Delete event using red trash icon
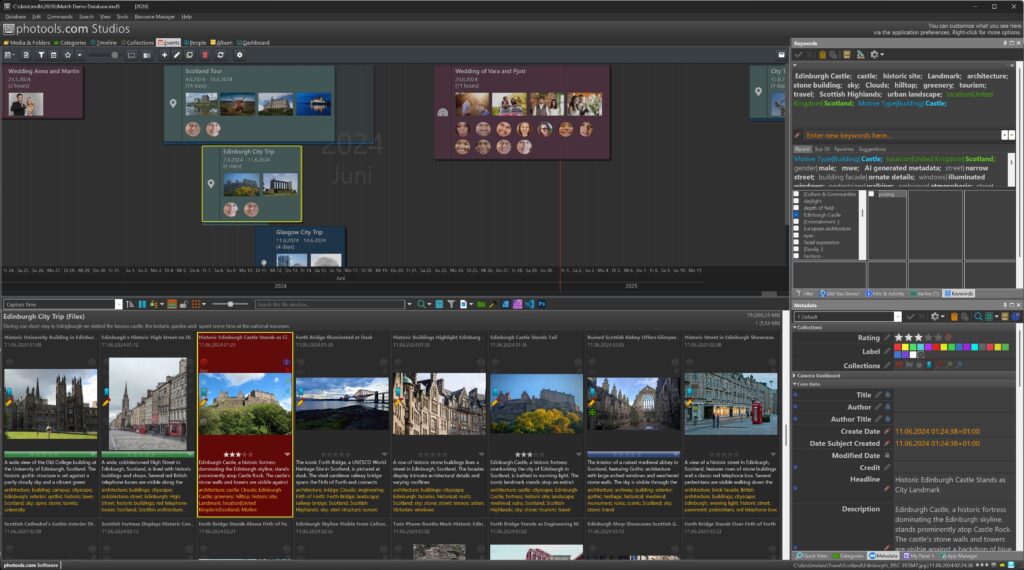This screenshot has height=570, width=1024. pyautogui.click(x=204, y=55)
